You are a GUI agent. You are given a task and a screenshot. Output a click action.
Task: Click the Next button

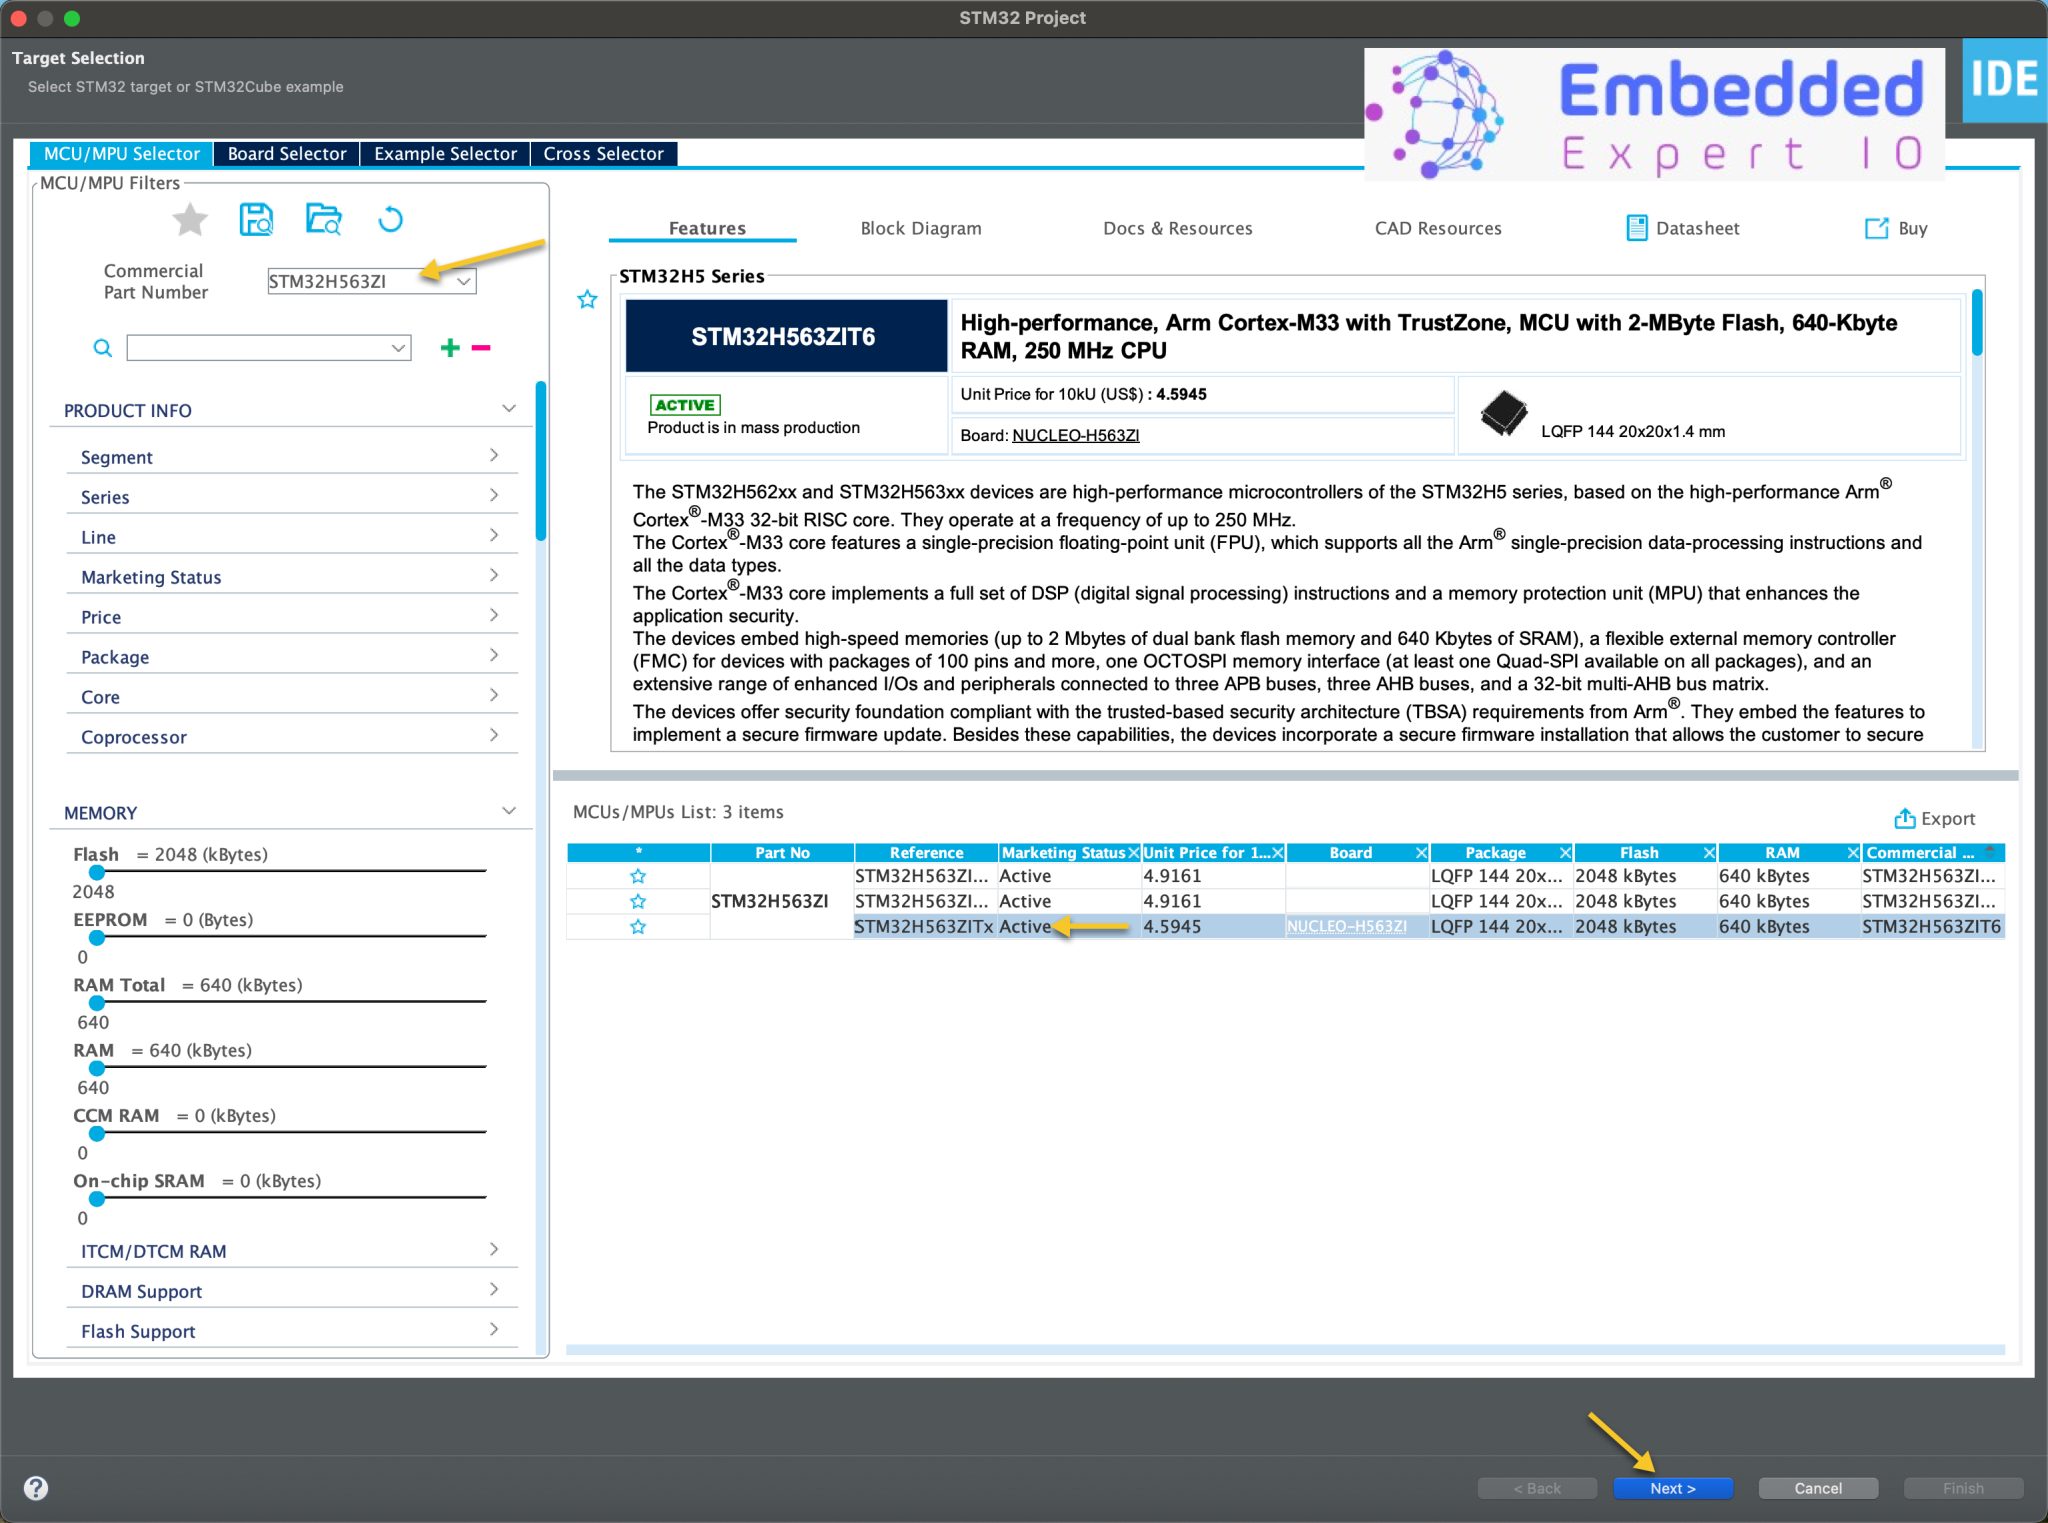pyautogui.click(x=1672, y=1487)
